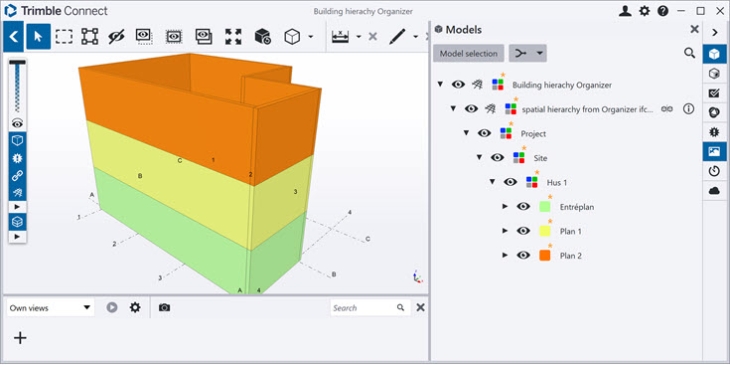This screenshot has height=365, width=730.
Task: Select the markup pencil tool
Action: [397, 36]
